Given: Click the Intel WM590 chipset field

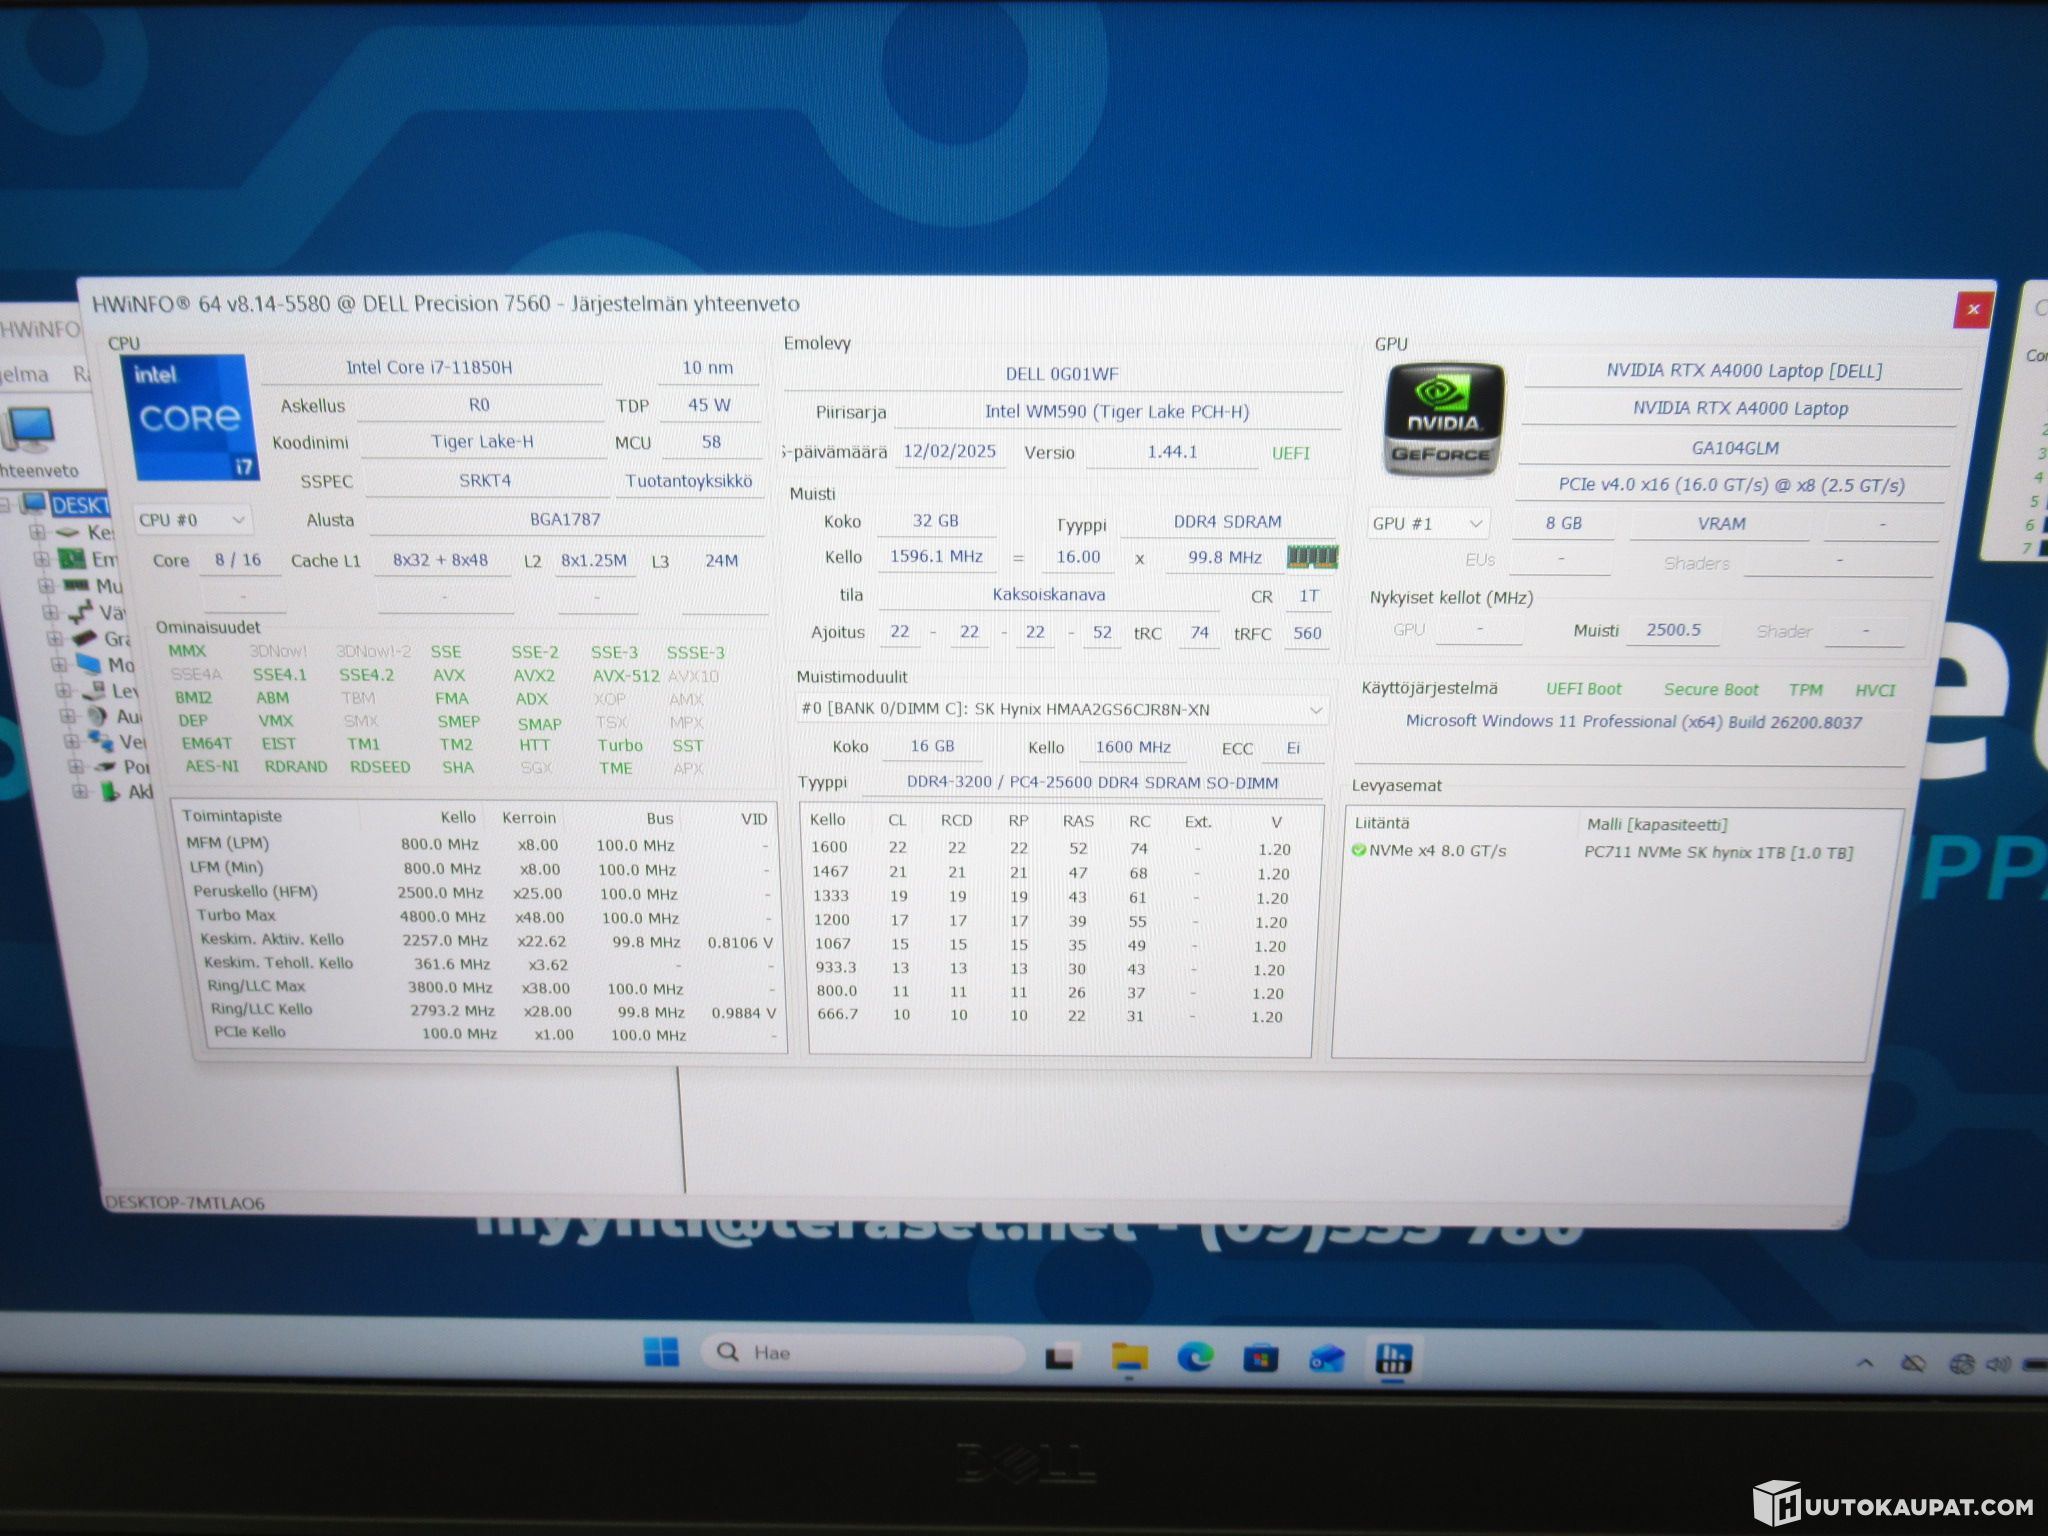Looking at the screenshot, I should pyautogui.click(x=1117, y=412).
